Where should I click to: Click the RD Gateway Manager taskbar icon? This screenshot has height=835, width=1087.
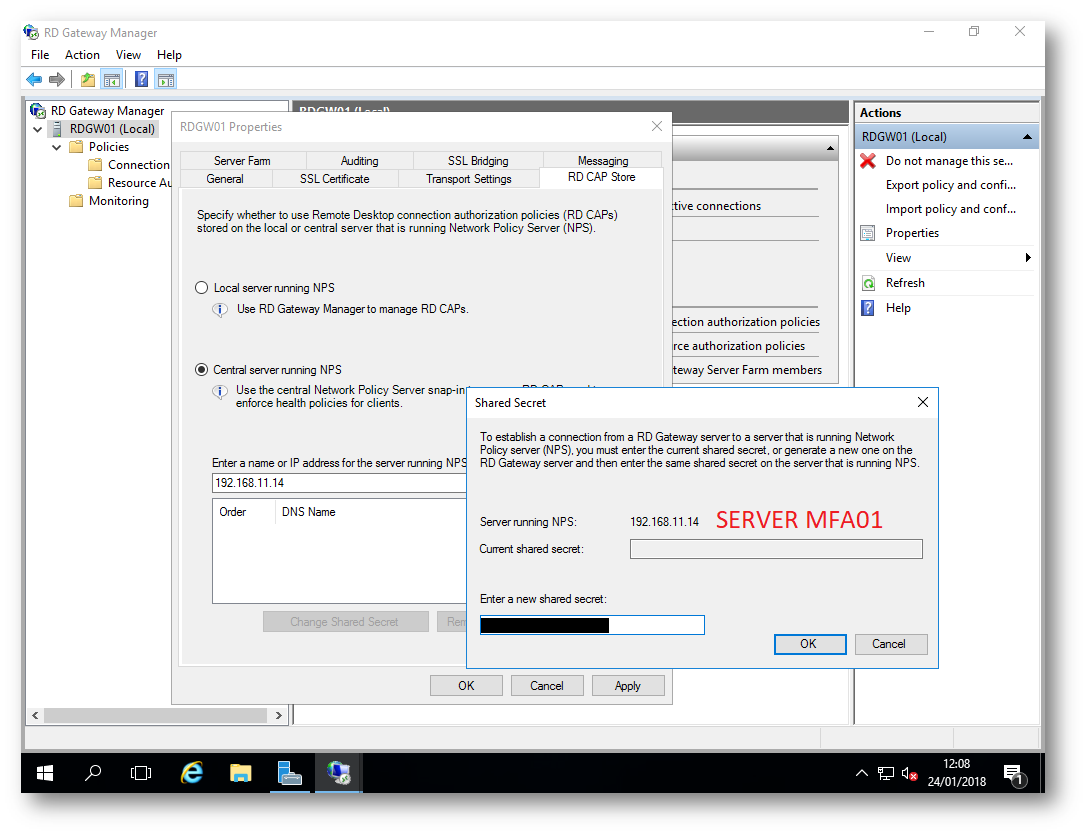point(338,773)
